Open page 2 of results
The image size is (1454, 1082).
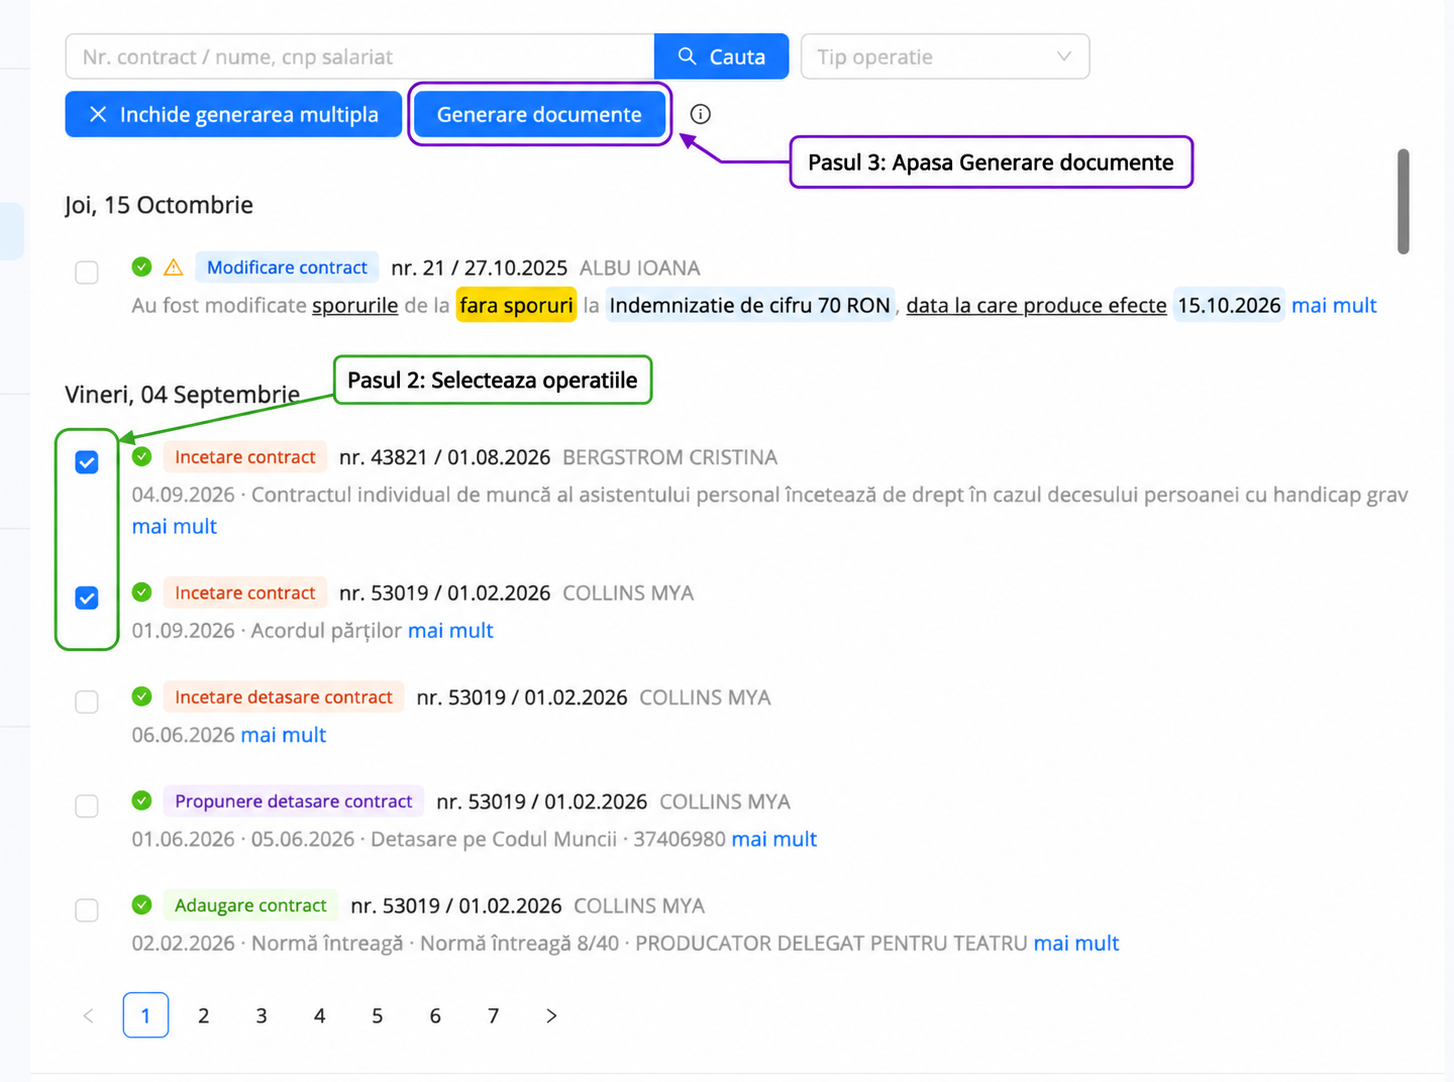pos(203,1016)
